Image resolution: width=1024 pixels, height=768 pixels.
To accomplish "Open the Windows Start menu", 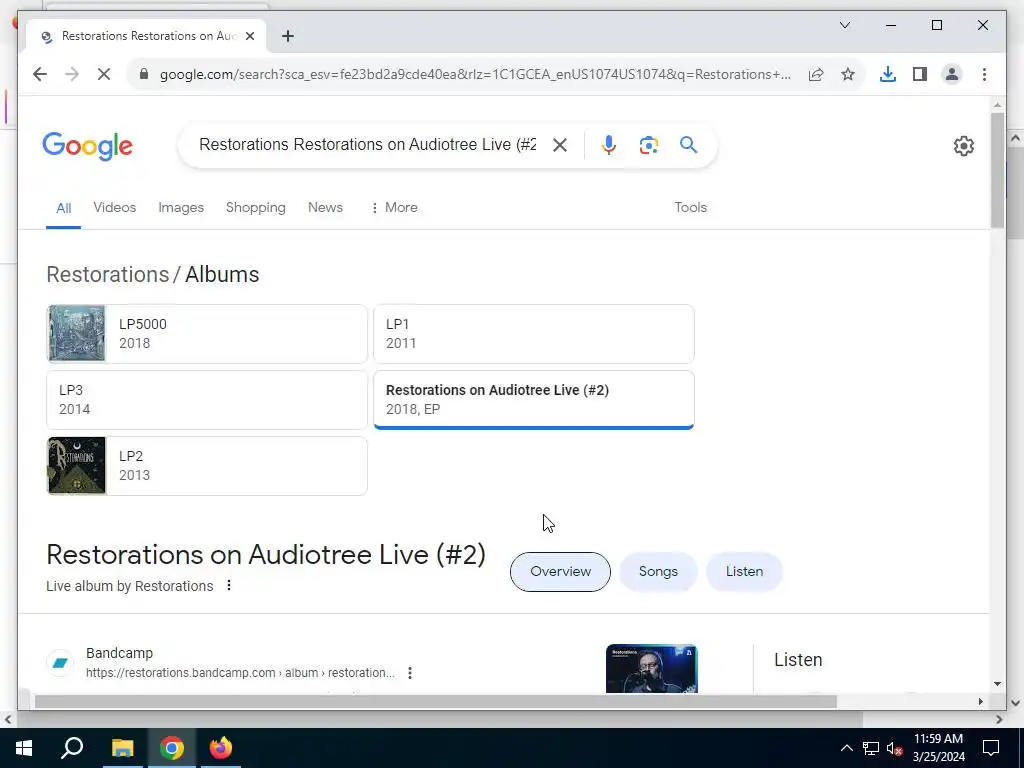I will click(x=24, y=748).
